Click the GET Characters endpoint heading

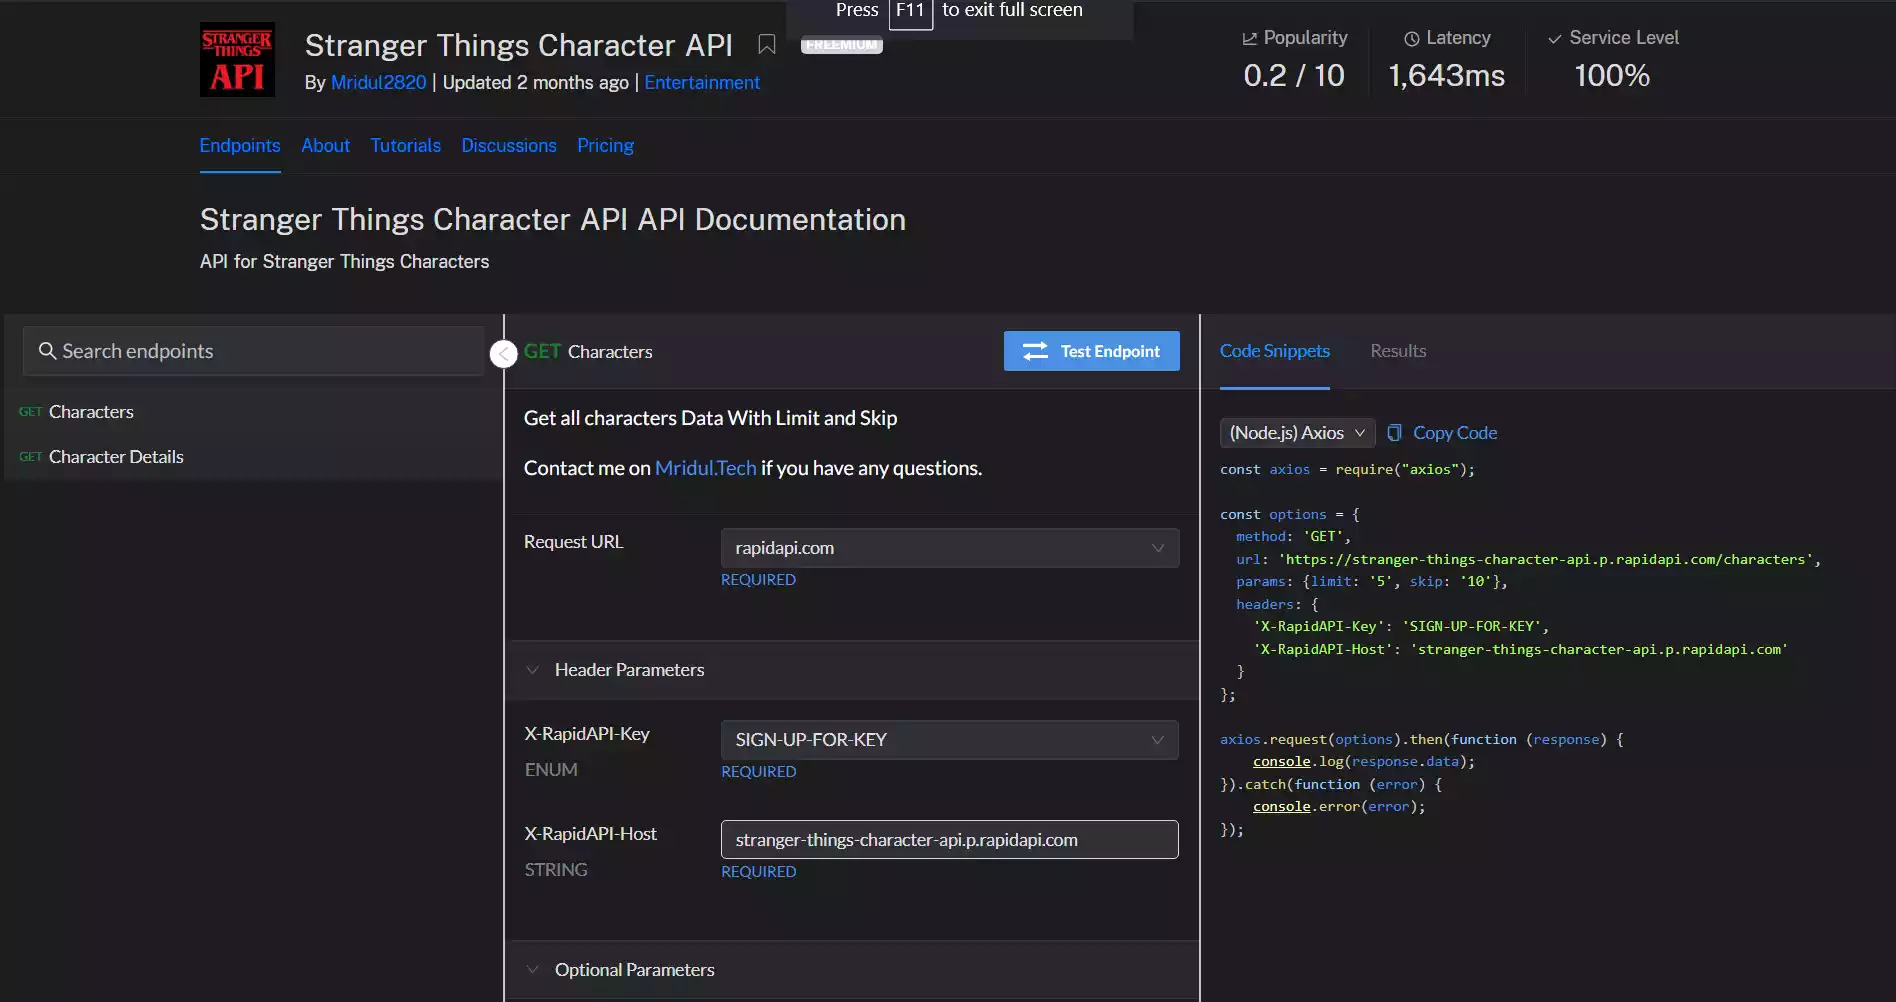(588, 351)
